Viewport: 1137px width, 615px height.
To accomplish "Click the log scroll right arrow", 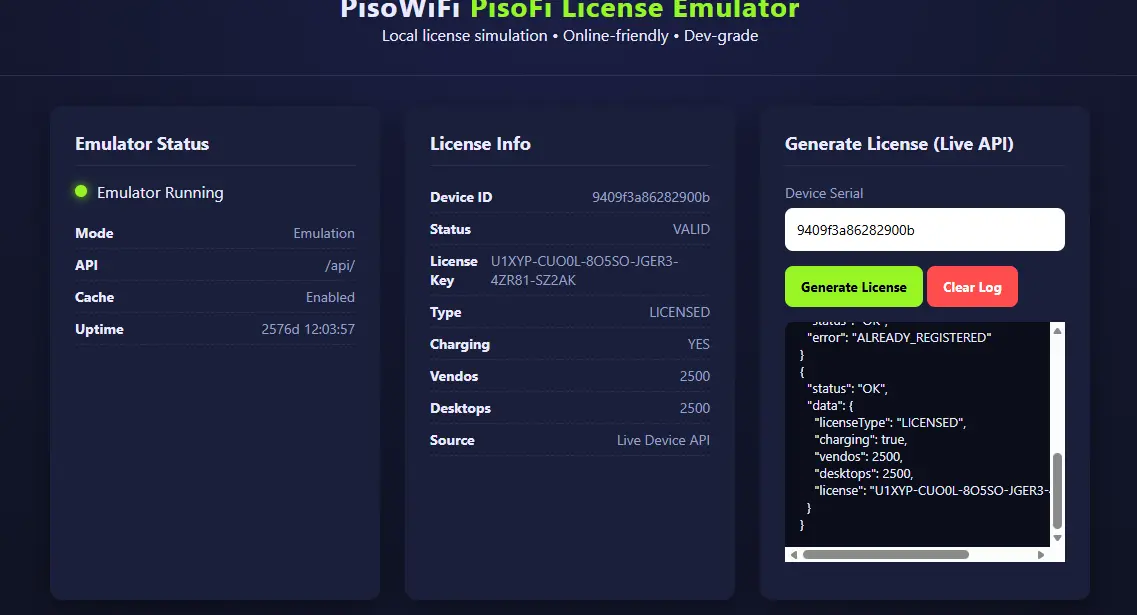I will pos(1041,555).
